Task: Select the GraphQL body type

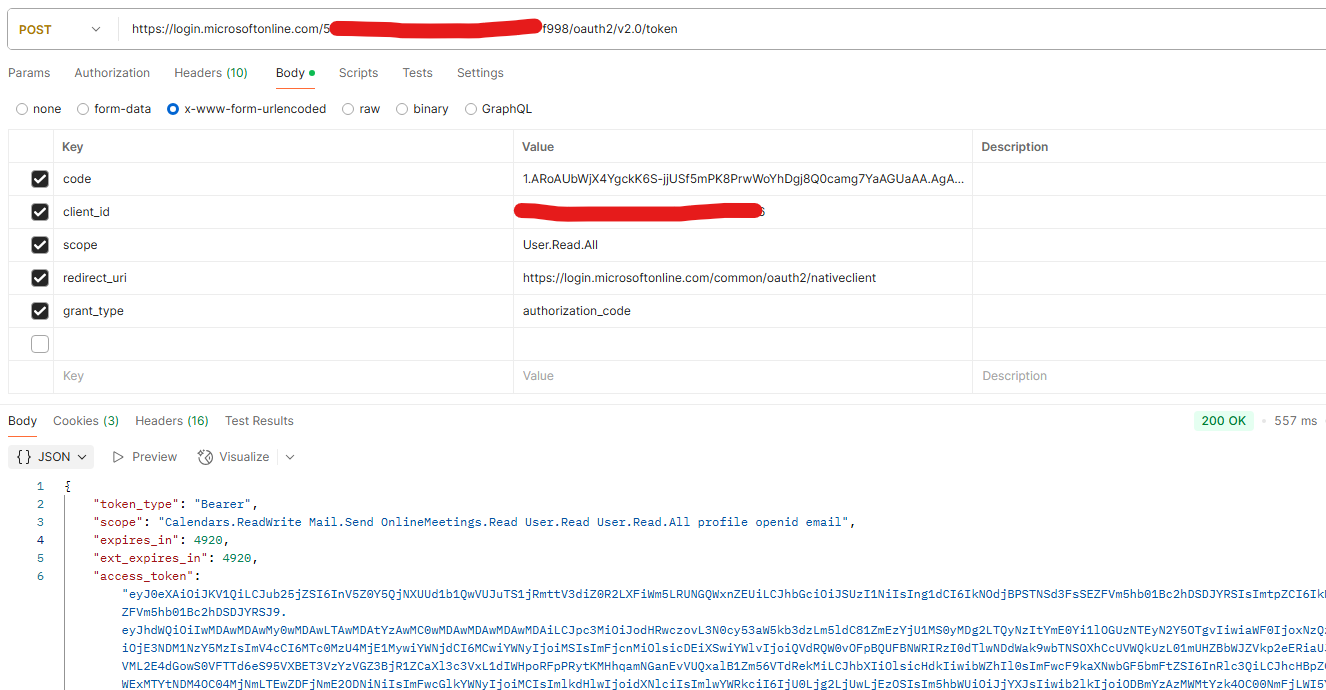Action: tap(498, 109)
